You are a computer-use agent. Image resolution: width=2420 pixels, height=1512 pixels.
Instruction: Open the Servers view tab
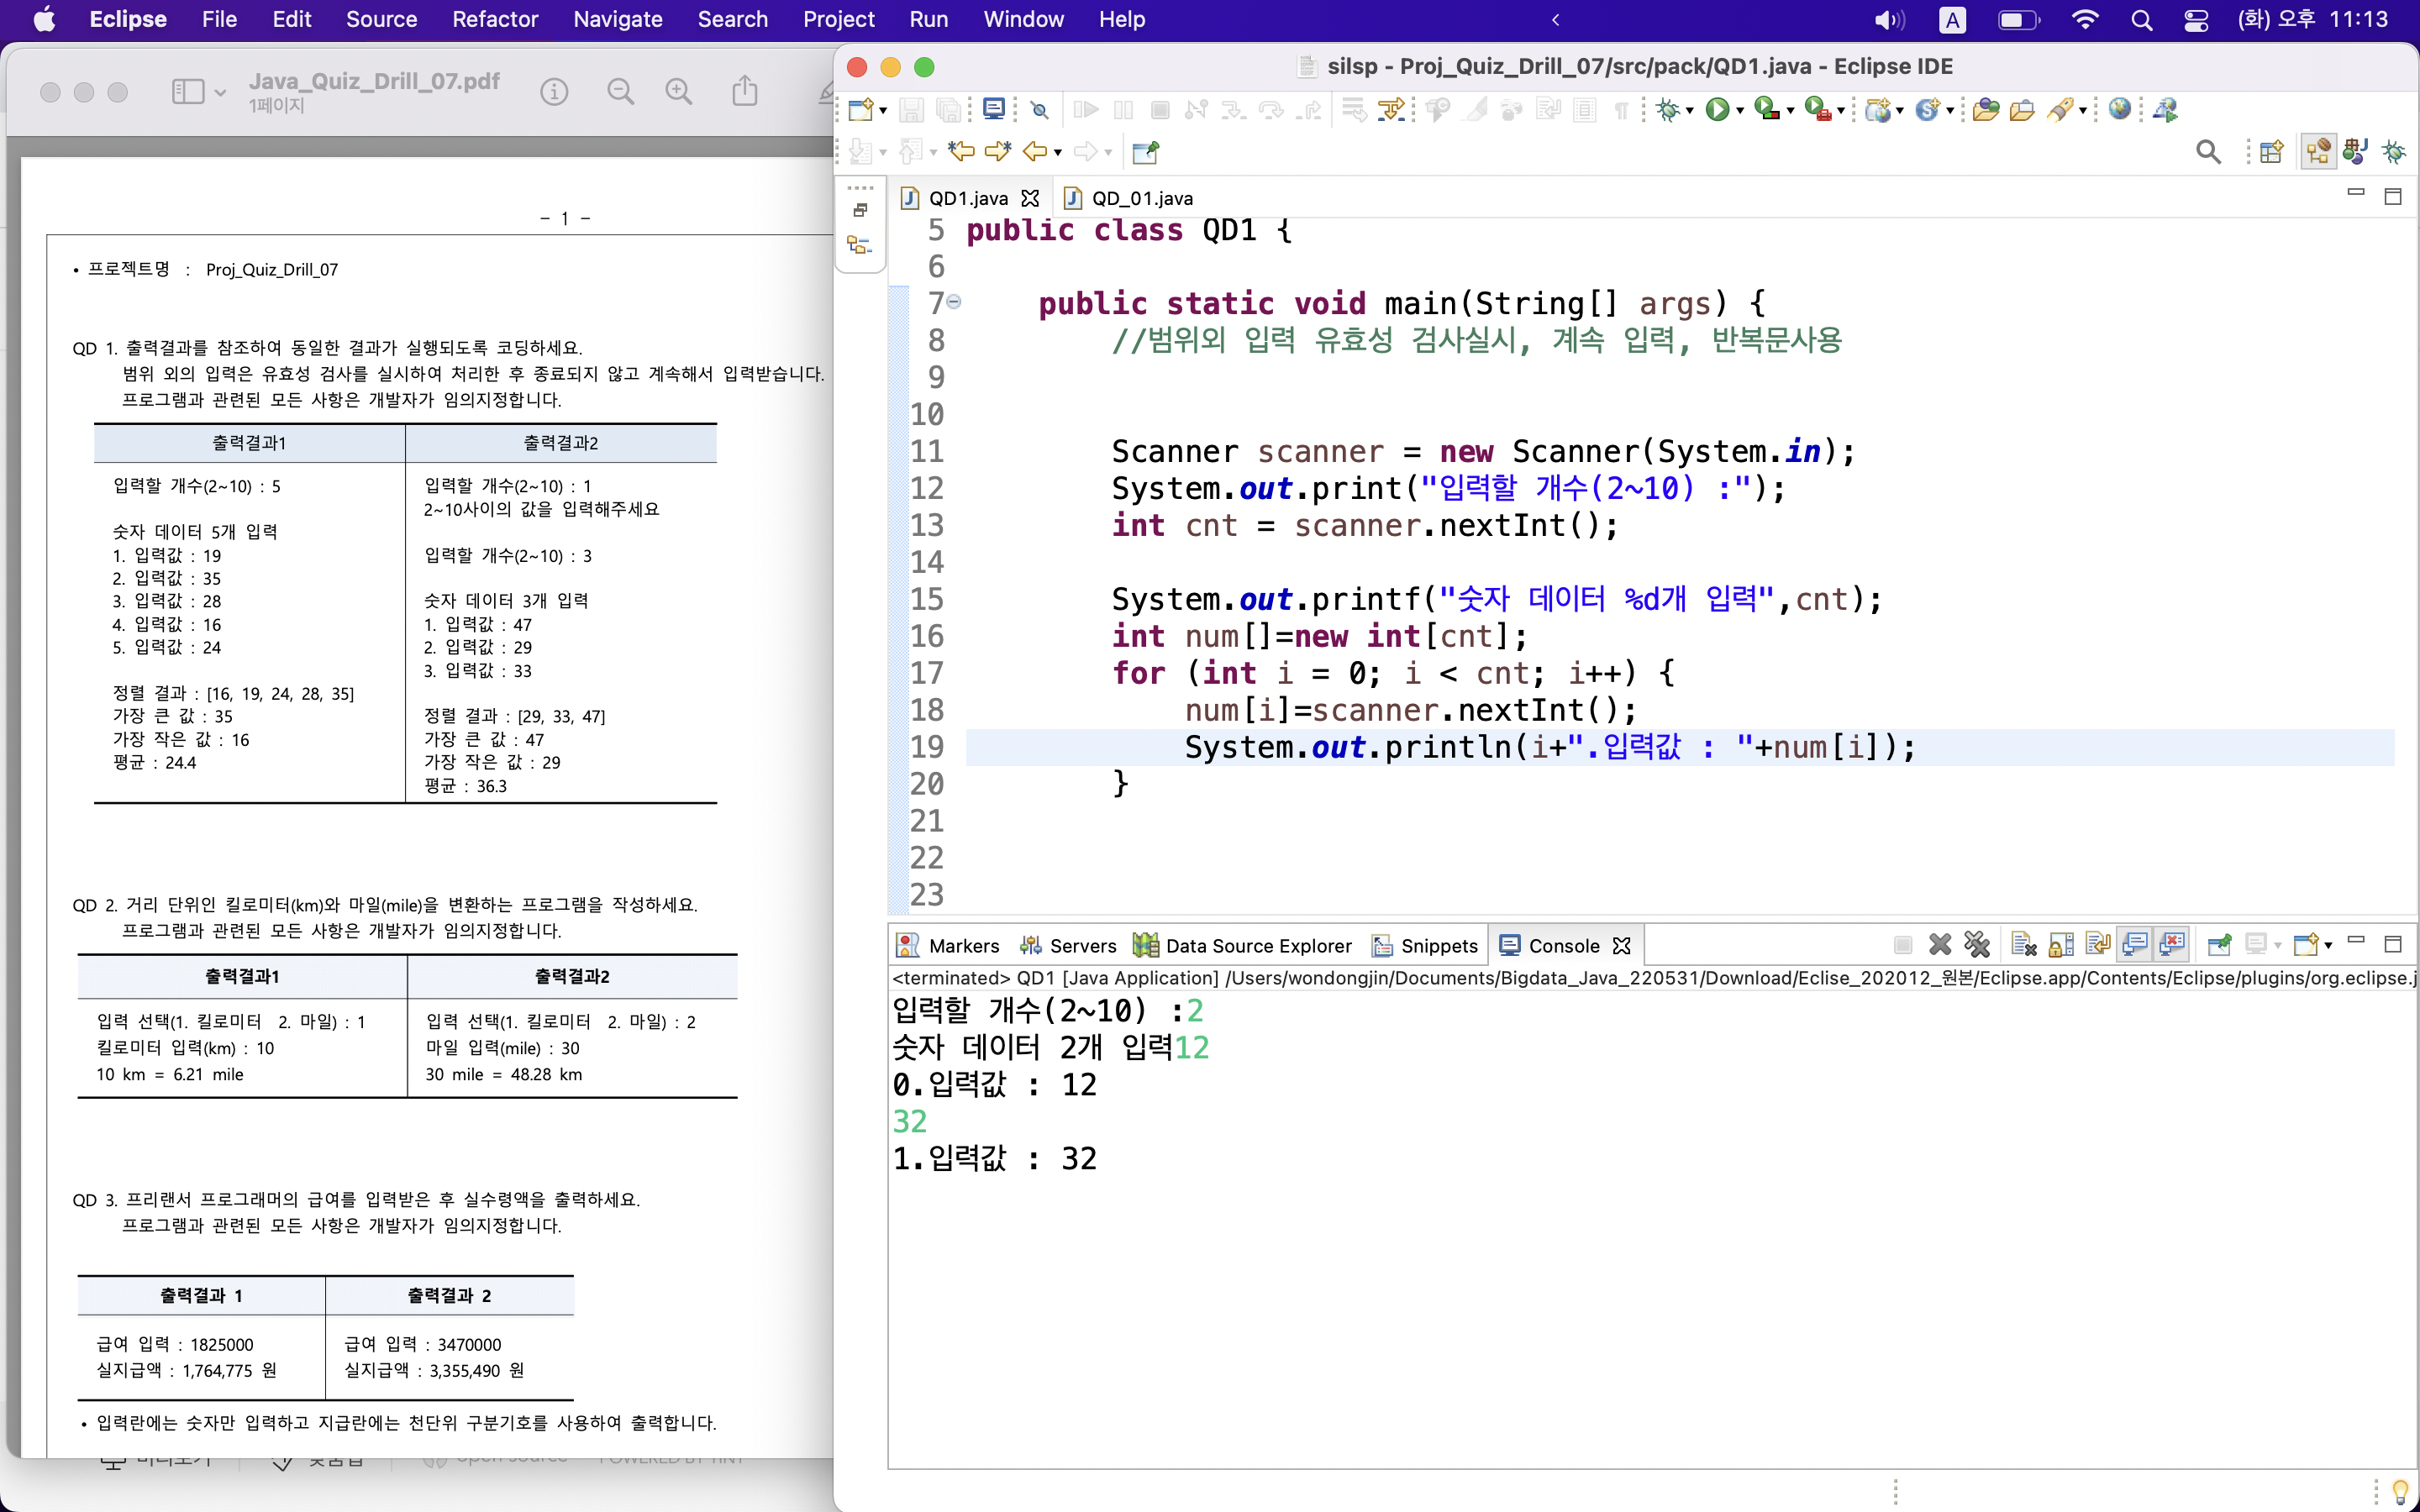[1082, 945]
